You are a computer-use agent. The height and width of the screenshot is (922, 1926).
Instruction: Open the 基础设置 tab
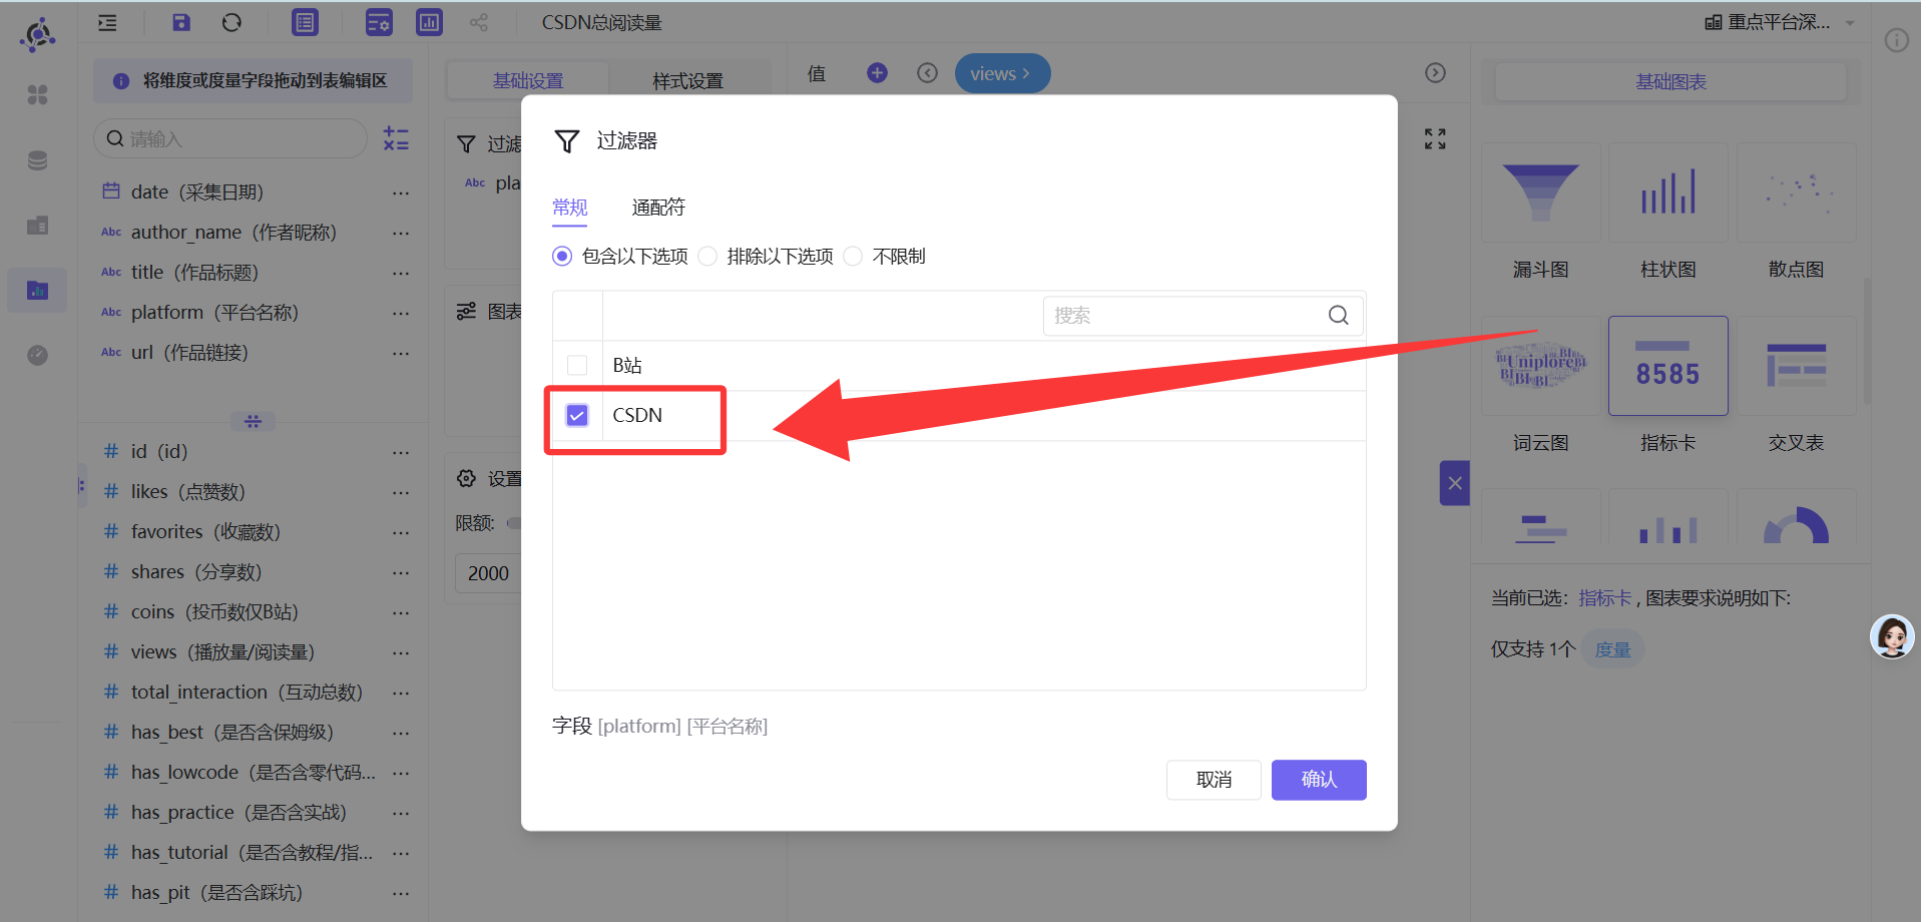click(x=528, y=80)
